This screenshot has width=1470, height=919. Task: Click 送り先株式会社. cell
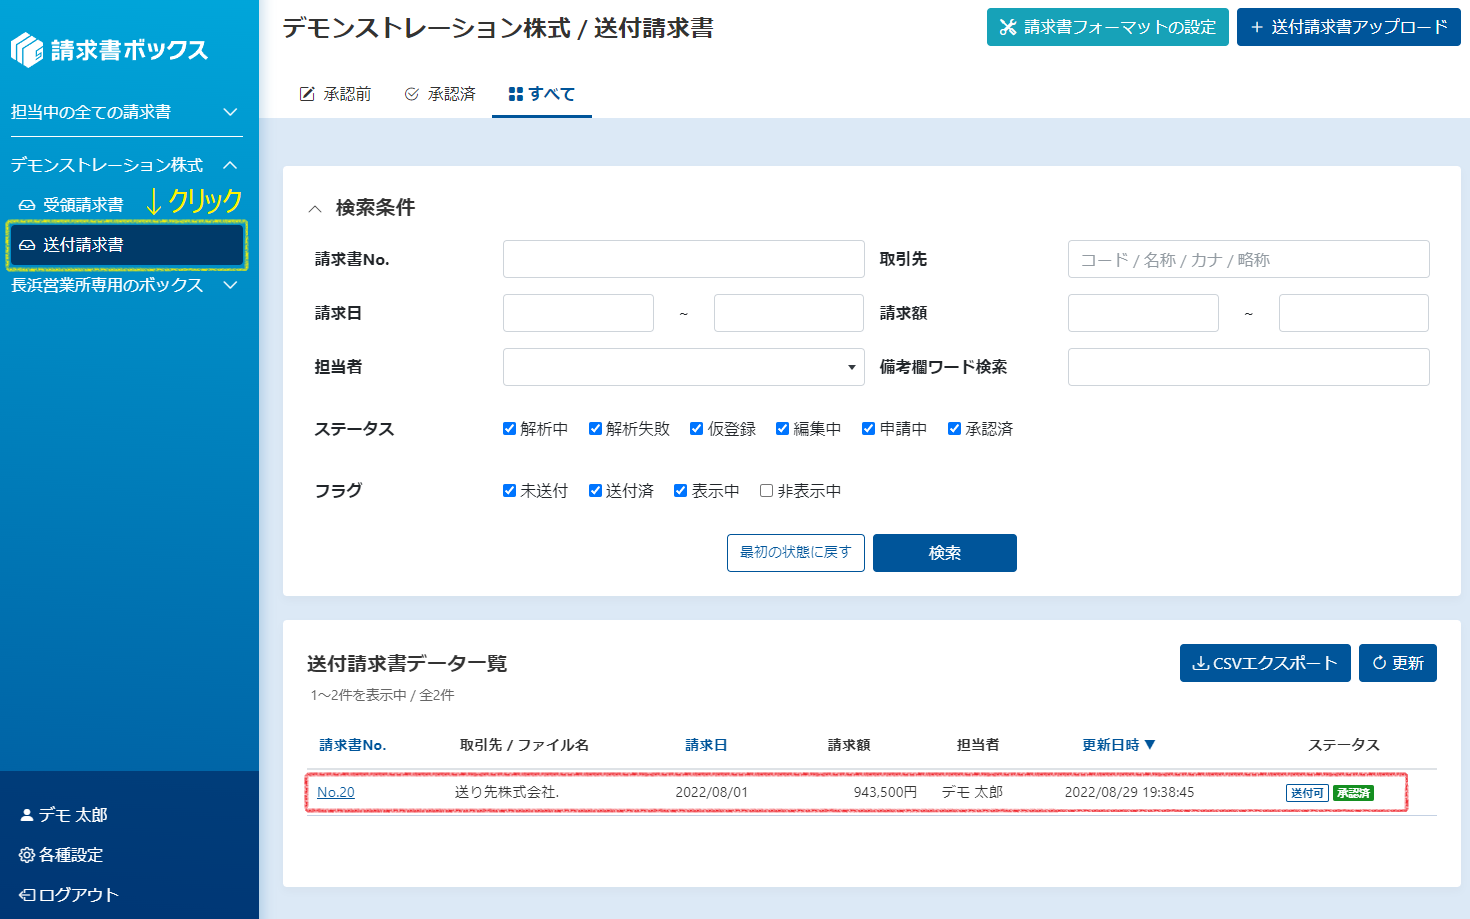[x=507, y=792]
